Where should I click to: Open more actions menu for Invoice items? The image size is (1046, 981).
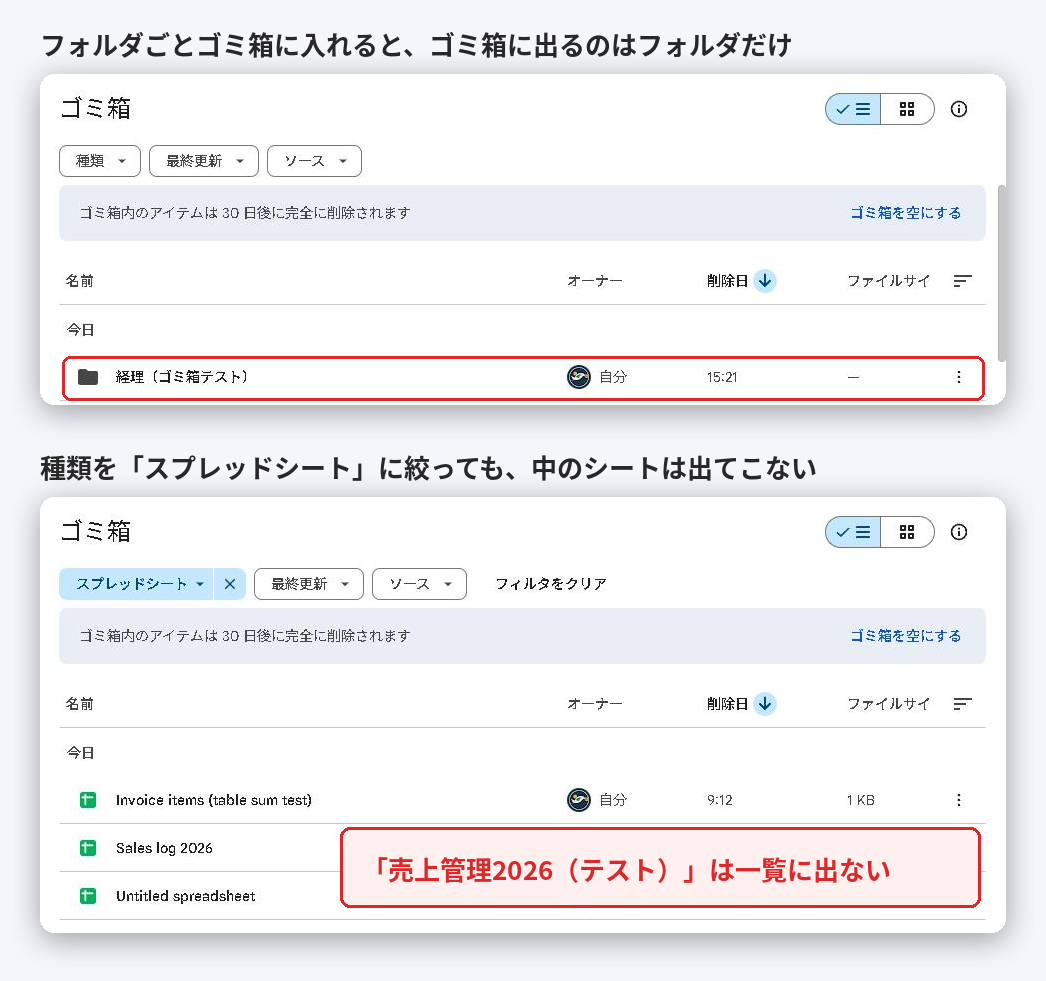click(x=959, y=800)
